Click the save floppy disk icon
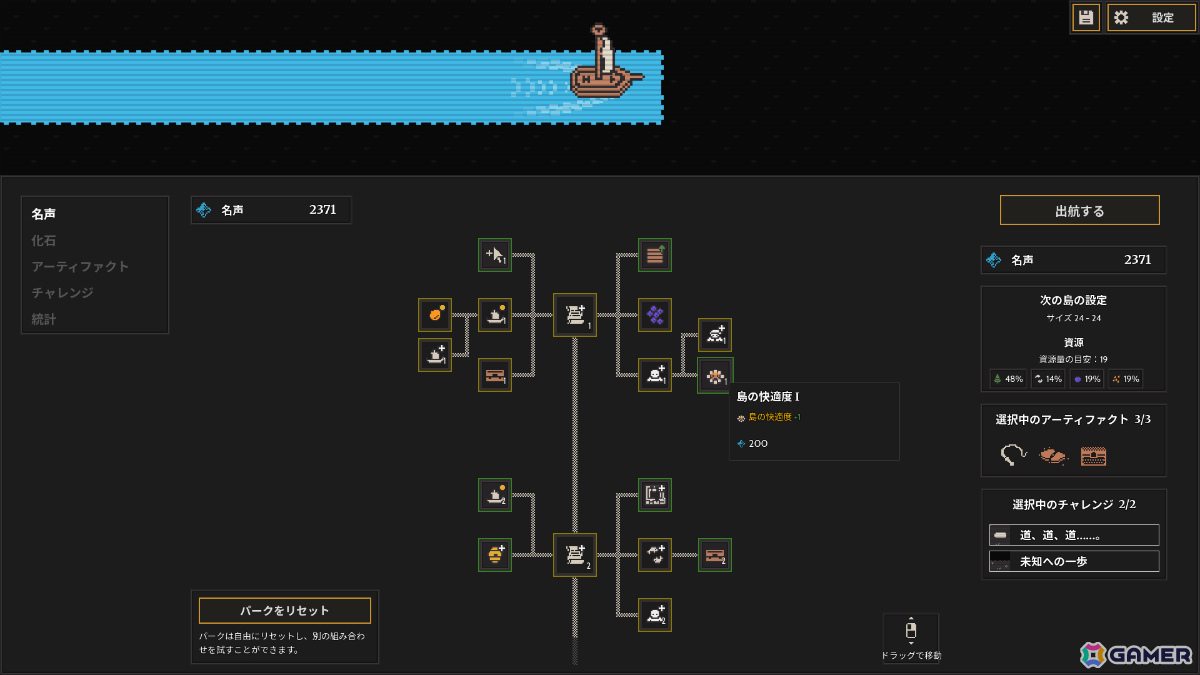This screenshot has width=1200, height=675. click(x=1086, y=17)
